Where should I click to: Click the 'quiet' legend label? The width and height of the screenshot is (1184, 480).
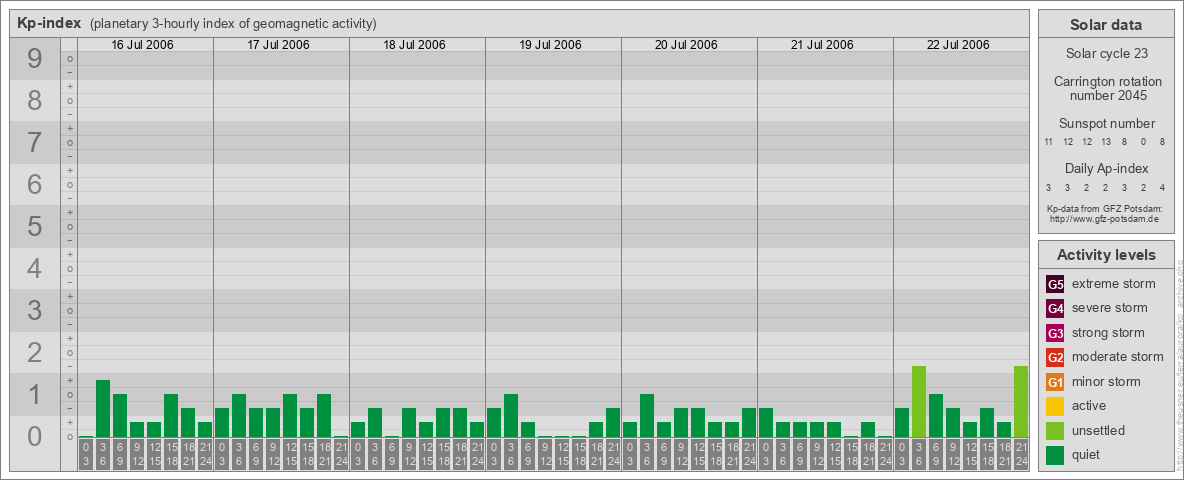tap(1086, 455)
